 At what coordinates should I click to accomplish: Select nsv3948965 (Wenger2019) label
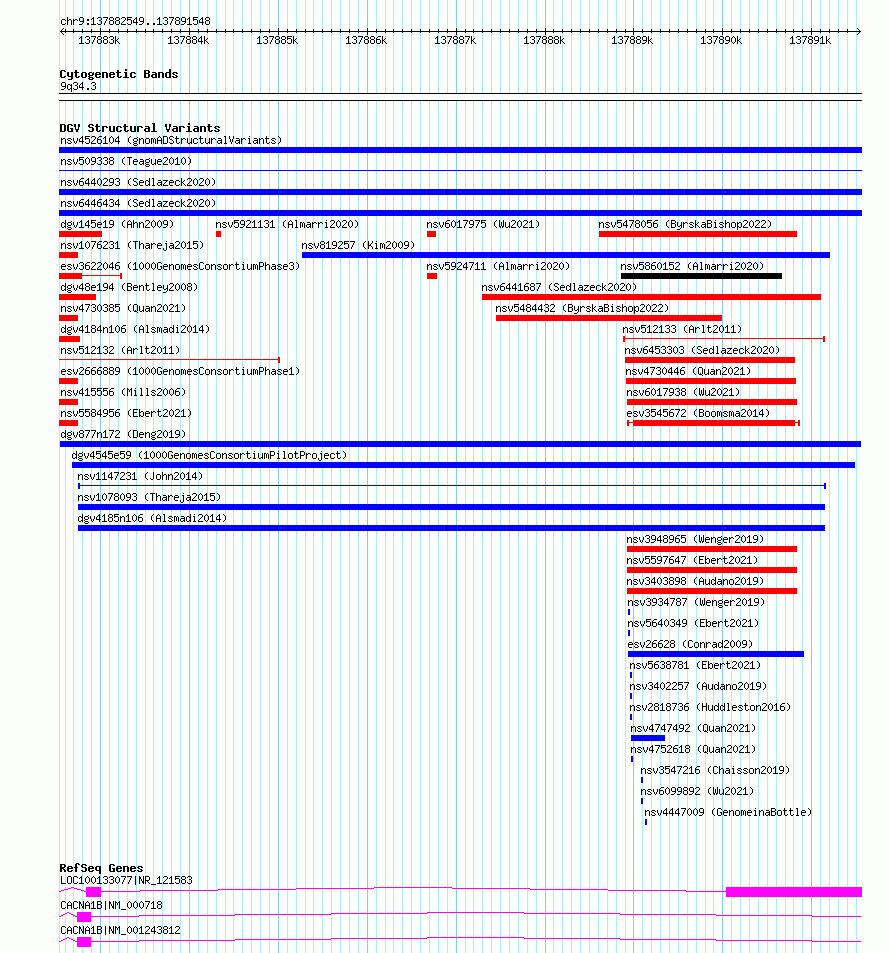point(695,540)
